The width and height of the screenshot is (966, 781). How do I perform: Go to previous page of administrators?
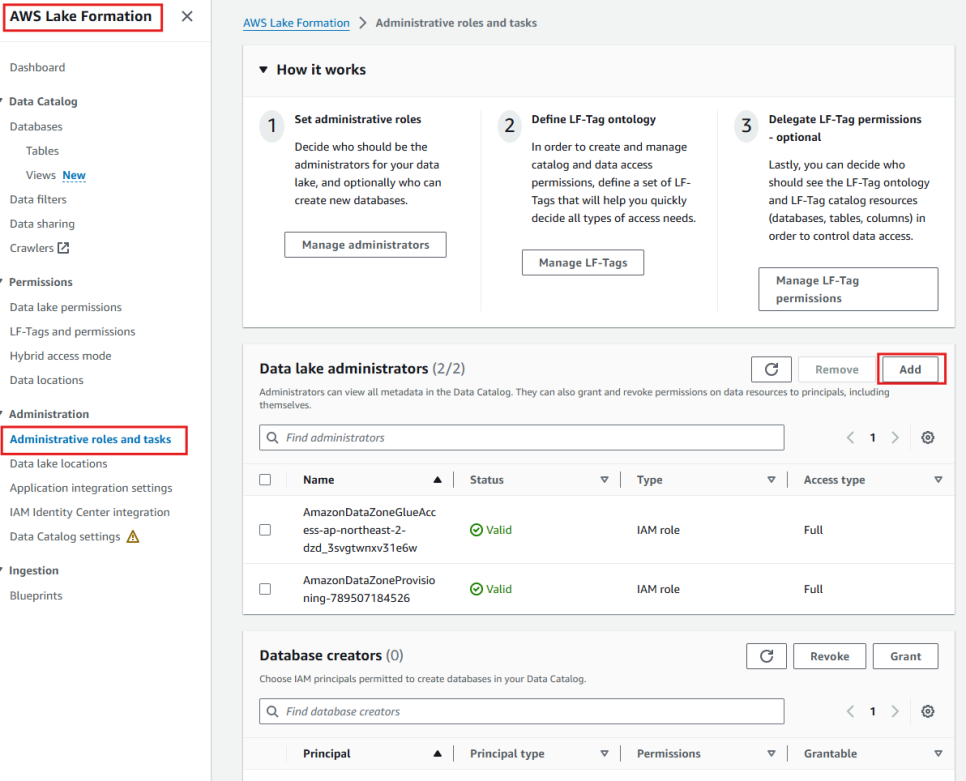tap(850, 437)
